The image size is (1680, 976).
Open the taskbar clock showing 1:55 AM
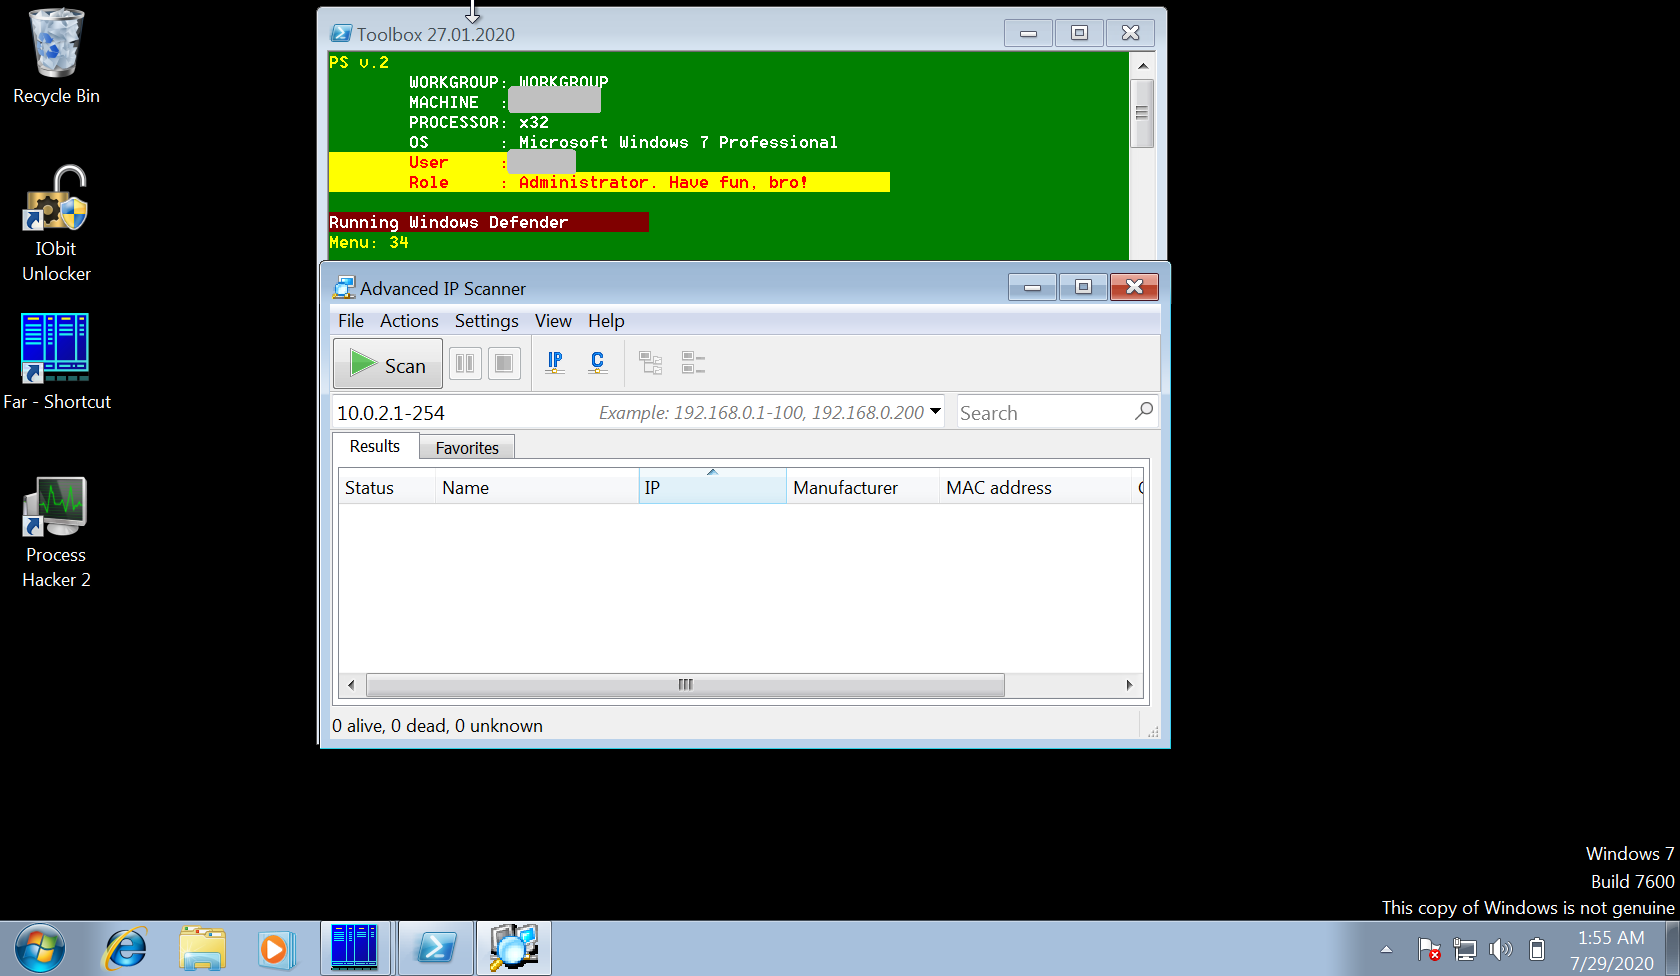tap(1611, 950)
